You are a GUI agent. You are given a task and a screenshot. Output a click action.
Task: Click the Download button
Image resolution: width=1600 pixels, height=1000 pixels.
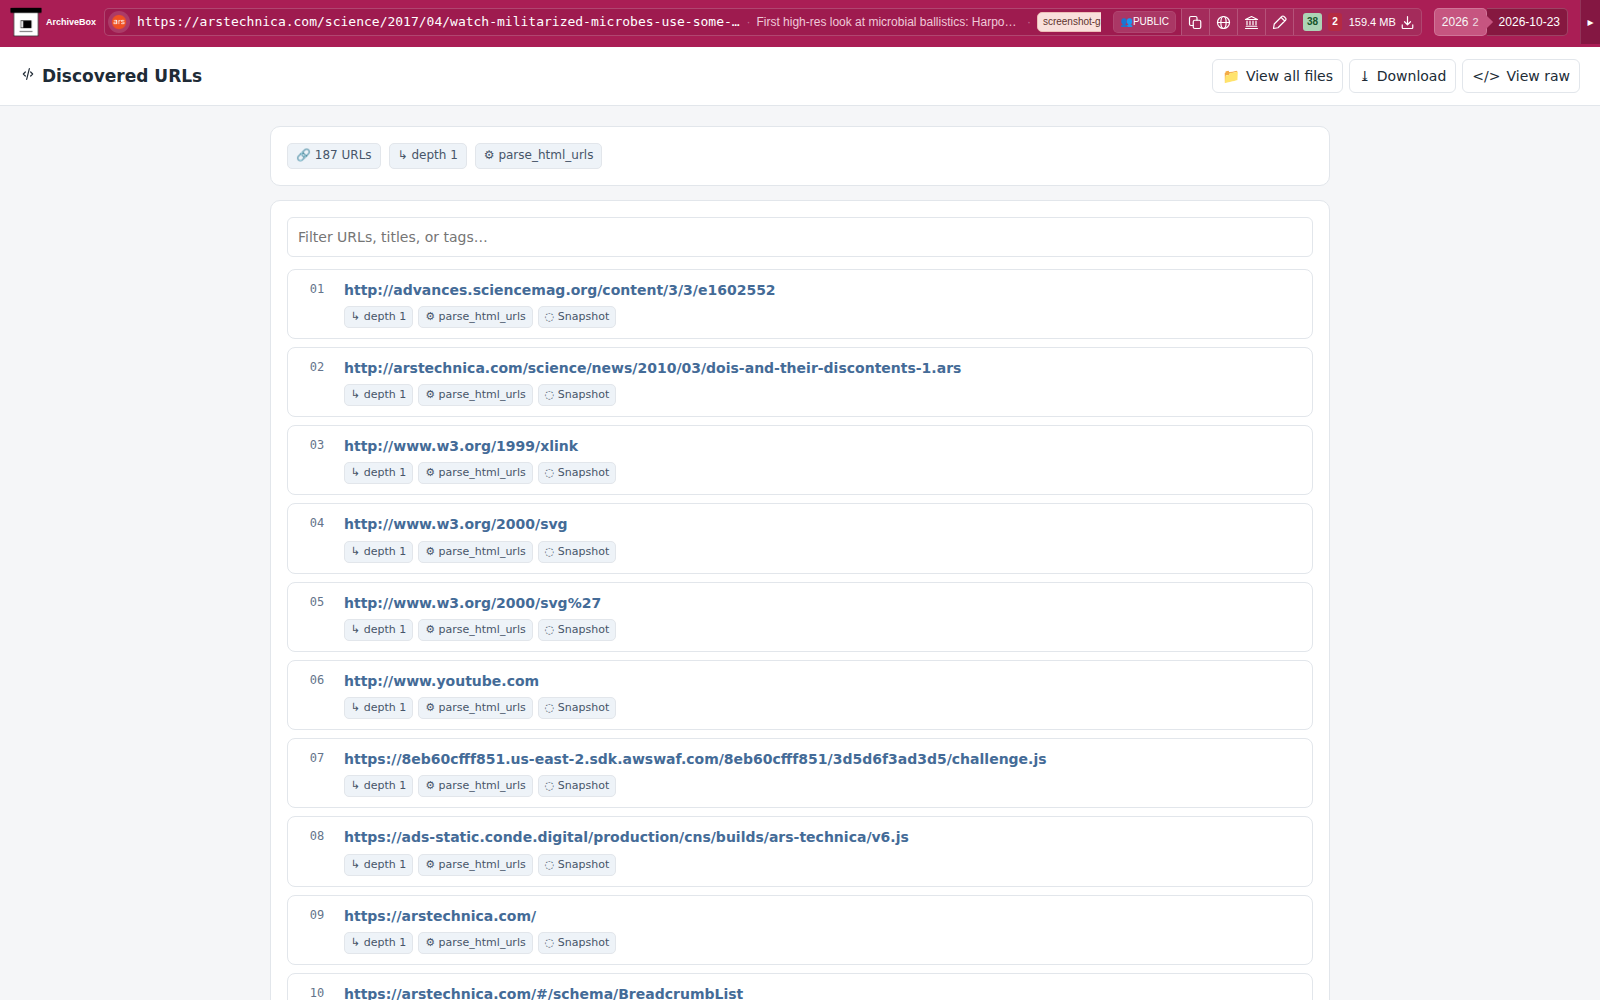pos(1402,76)
